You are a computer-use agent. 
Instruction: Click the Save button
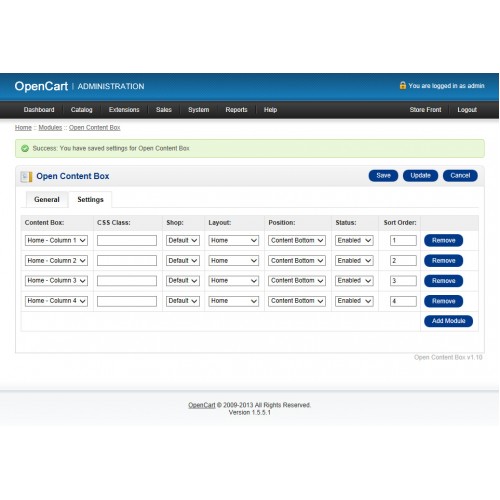[x=383, y=176]
